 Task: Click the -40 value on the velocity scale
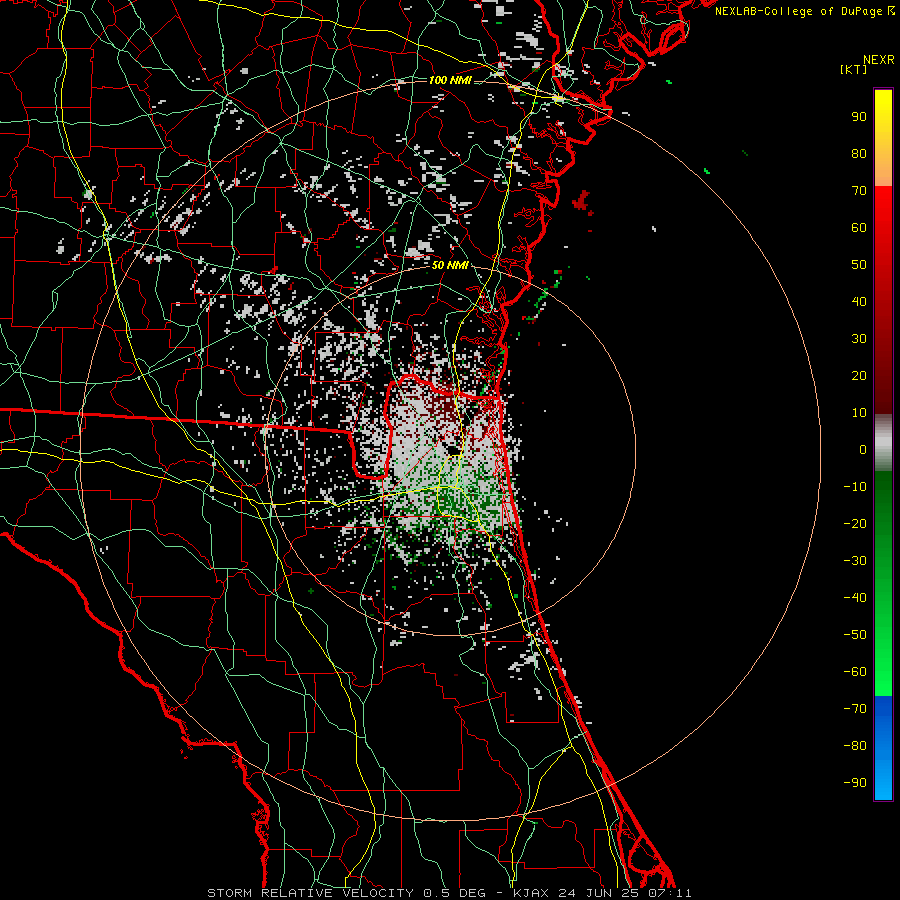[855, 598]
